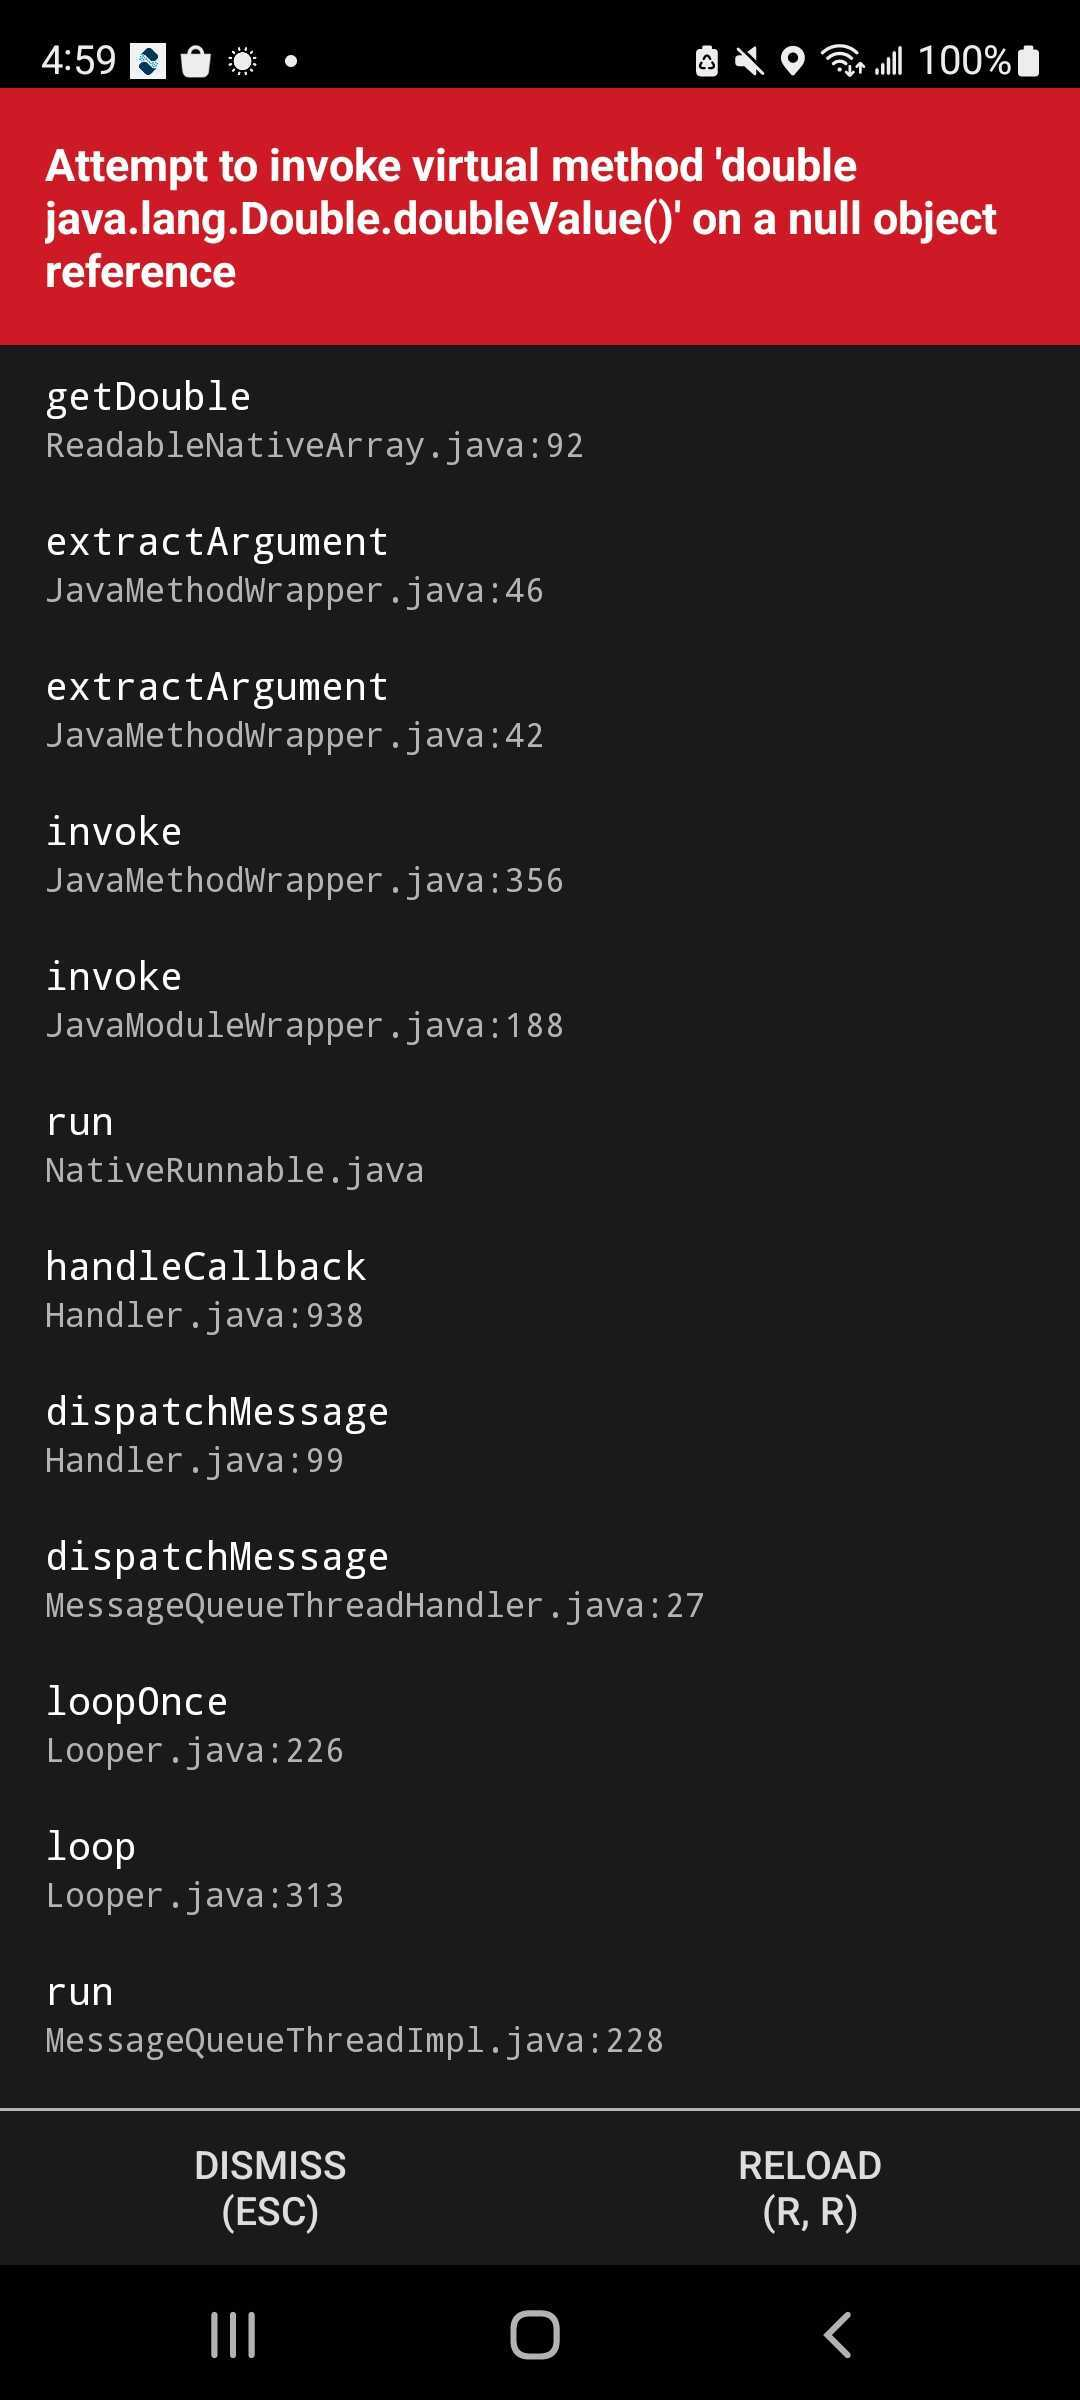Tap the red error message banner
The width and height of the screenshot is (1080, 2400).
point(540,215)
